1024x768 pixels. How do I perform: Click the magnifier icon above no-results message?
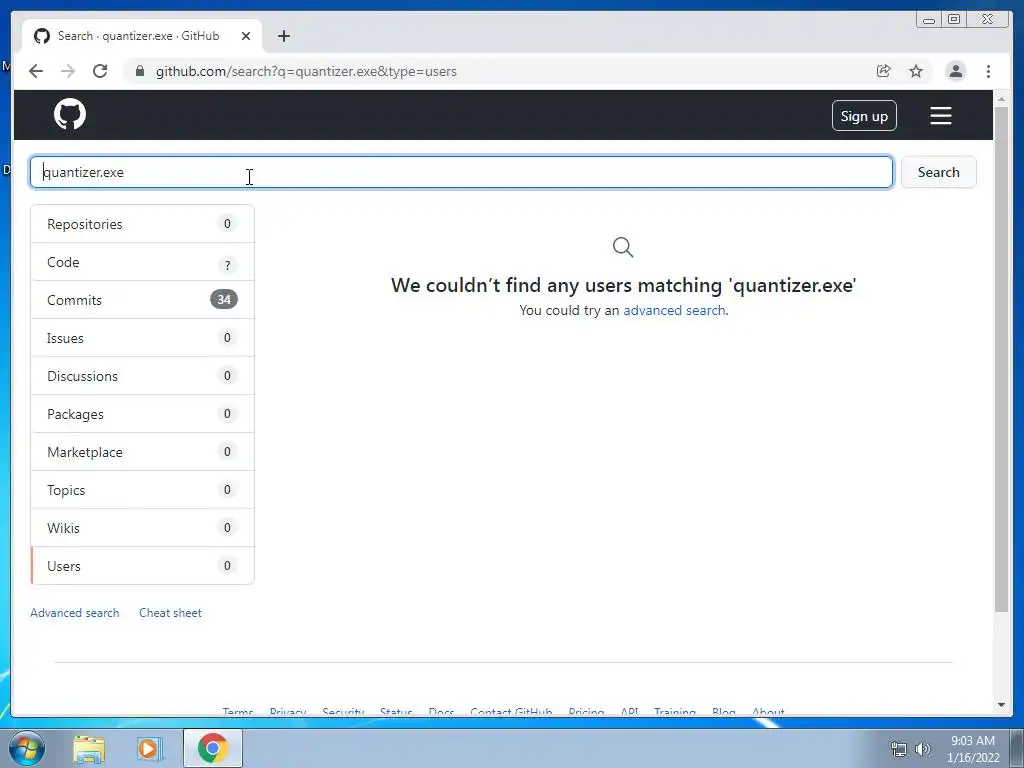623,247
